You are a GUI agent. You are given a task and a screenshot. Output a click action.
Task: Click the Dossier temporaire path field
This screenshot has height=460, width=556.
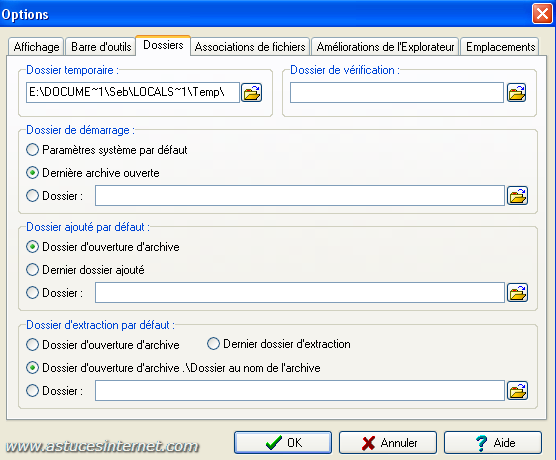pos(133,93)
